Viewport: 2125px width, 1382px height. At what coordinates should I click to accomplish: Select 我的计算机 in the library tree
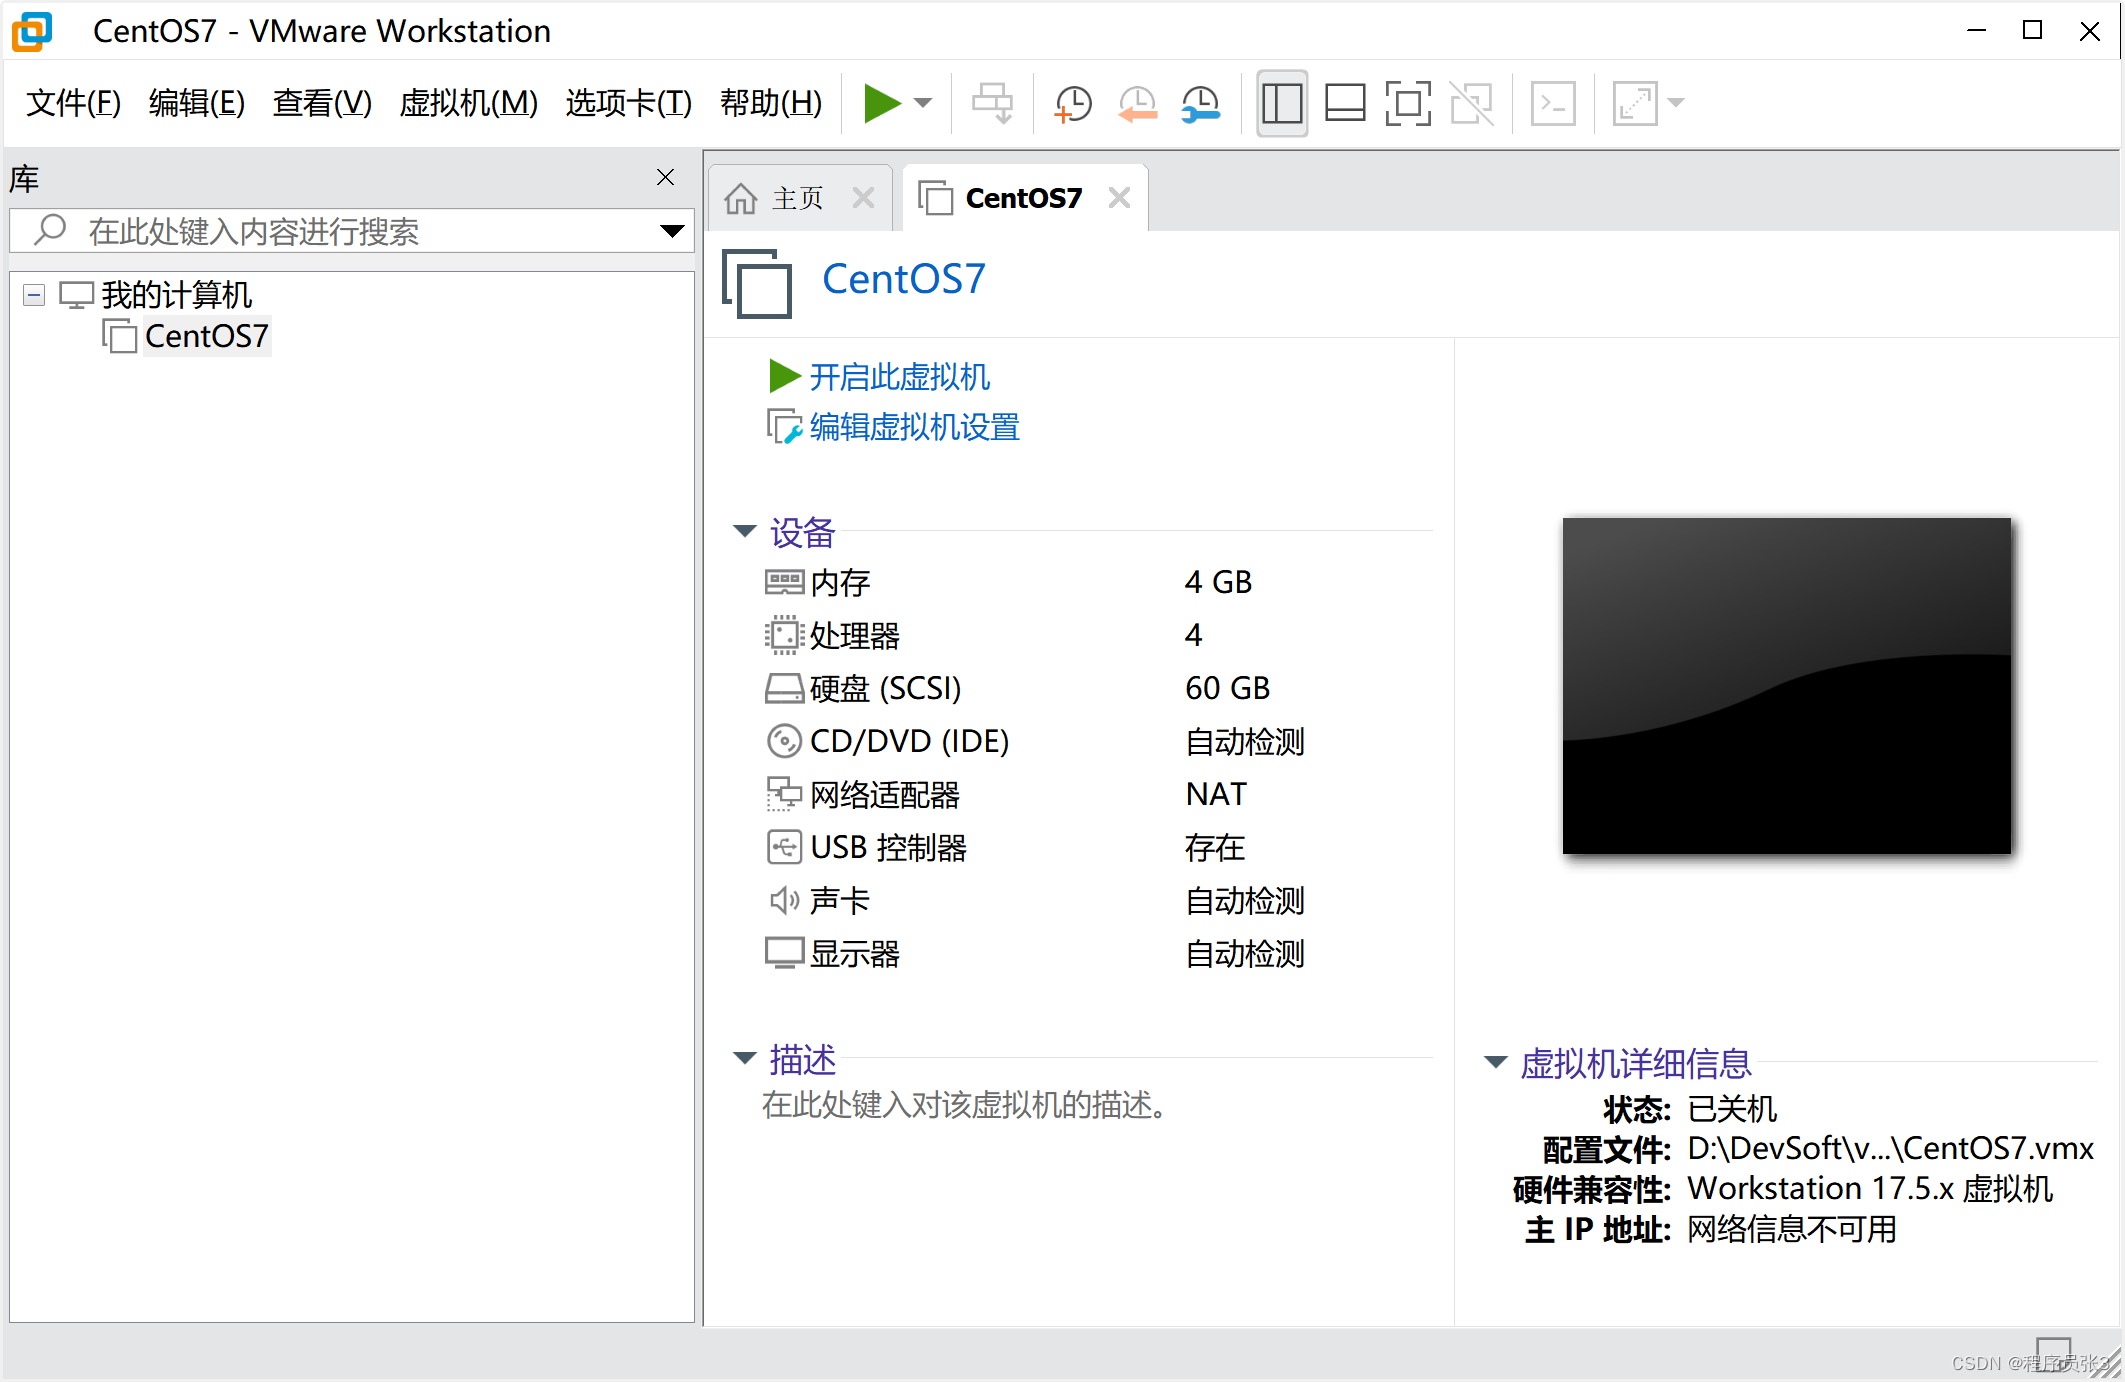177,295
